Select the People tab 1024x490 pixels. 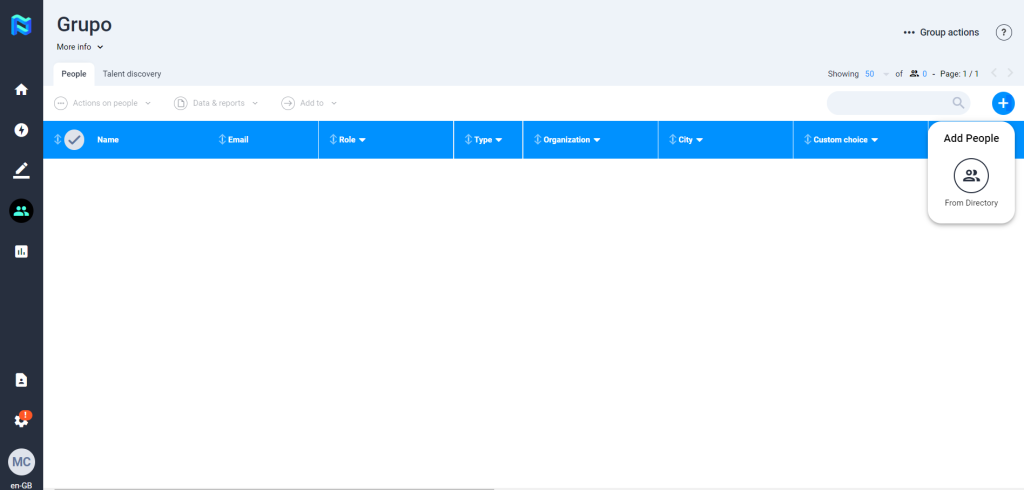point(74,74)
